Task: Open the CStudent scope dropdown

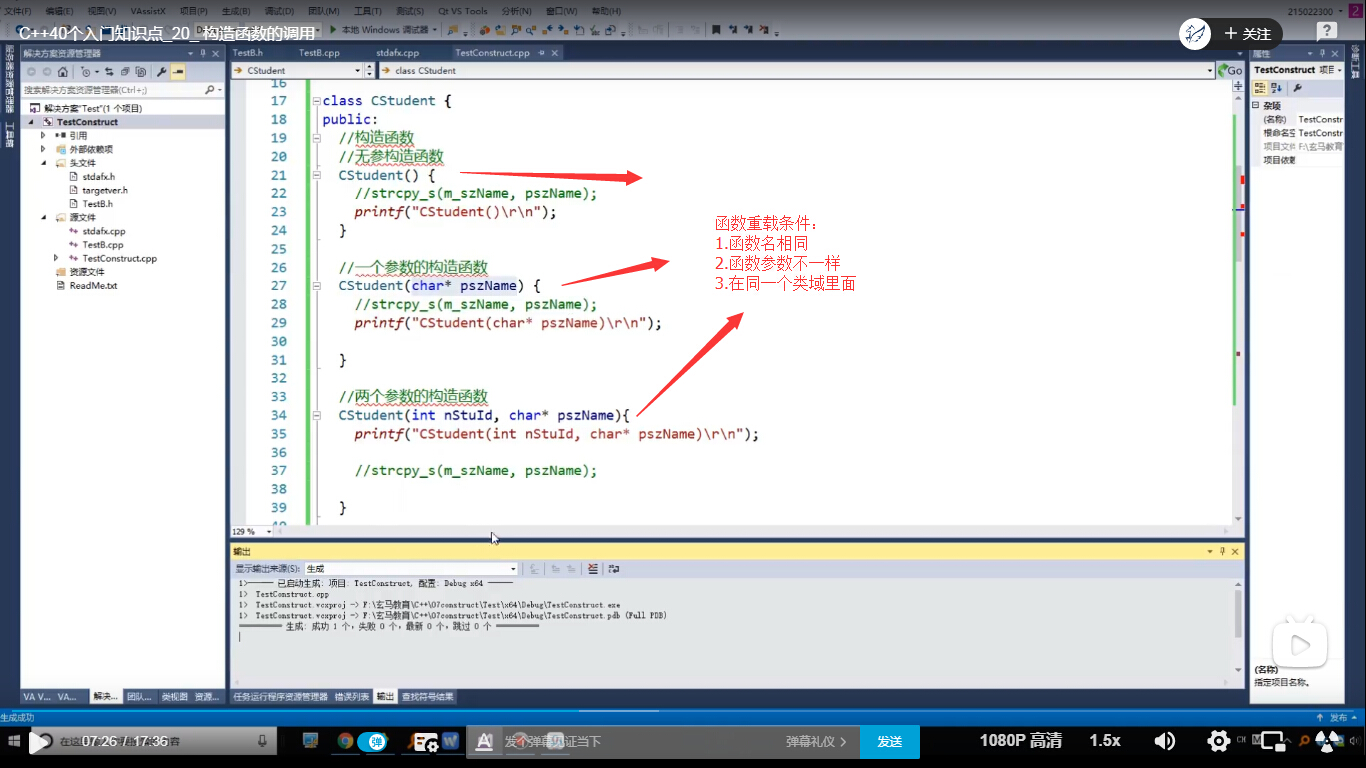Action: (357, 71)
